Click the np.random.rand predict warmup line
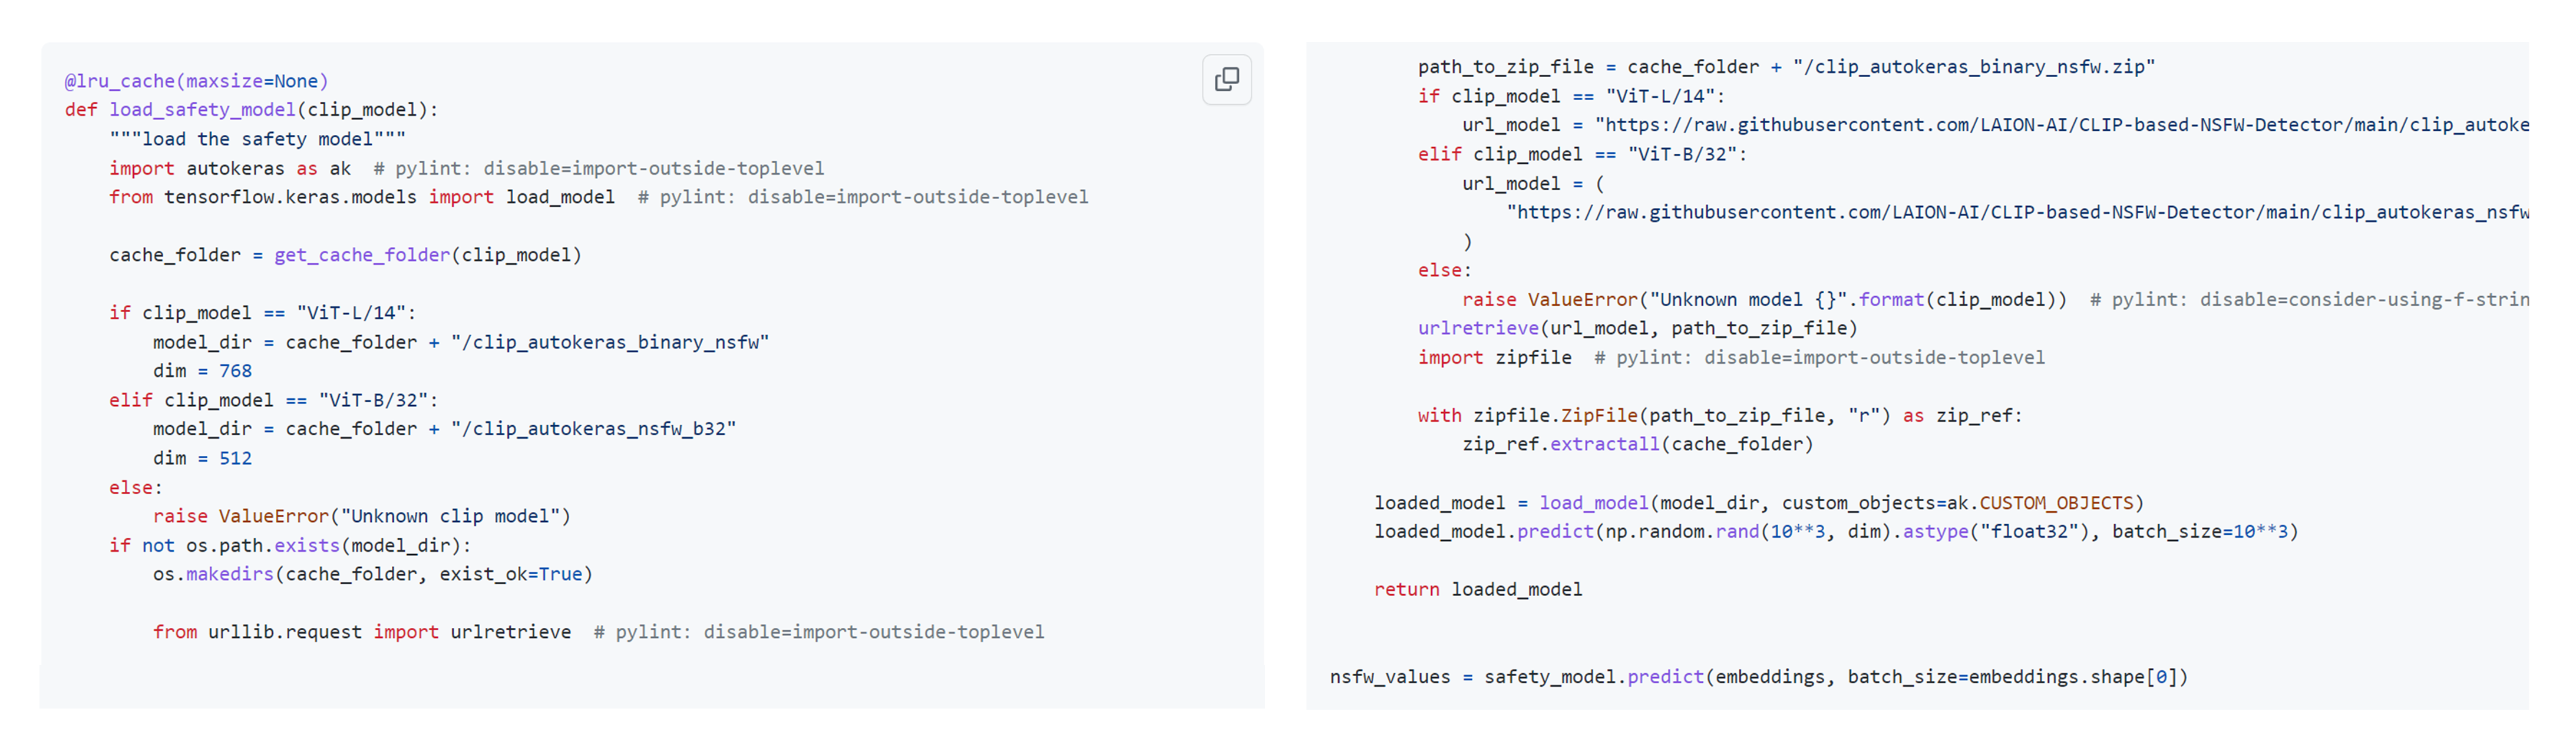 (1836, 532)
